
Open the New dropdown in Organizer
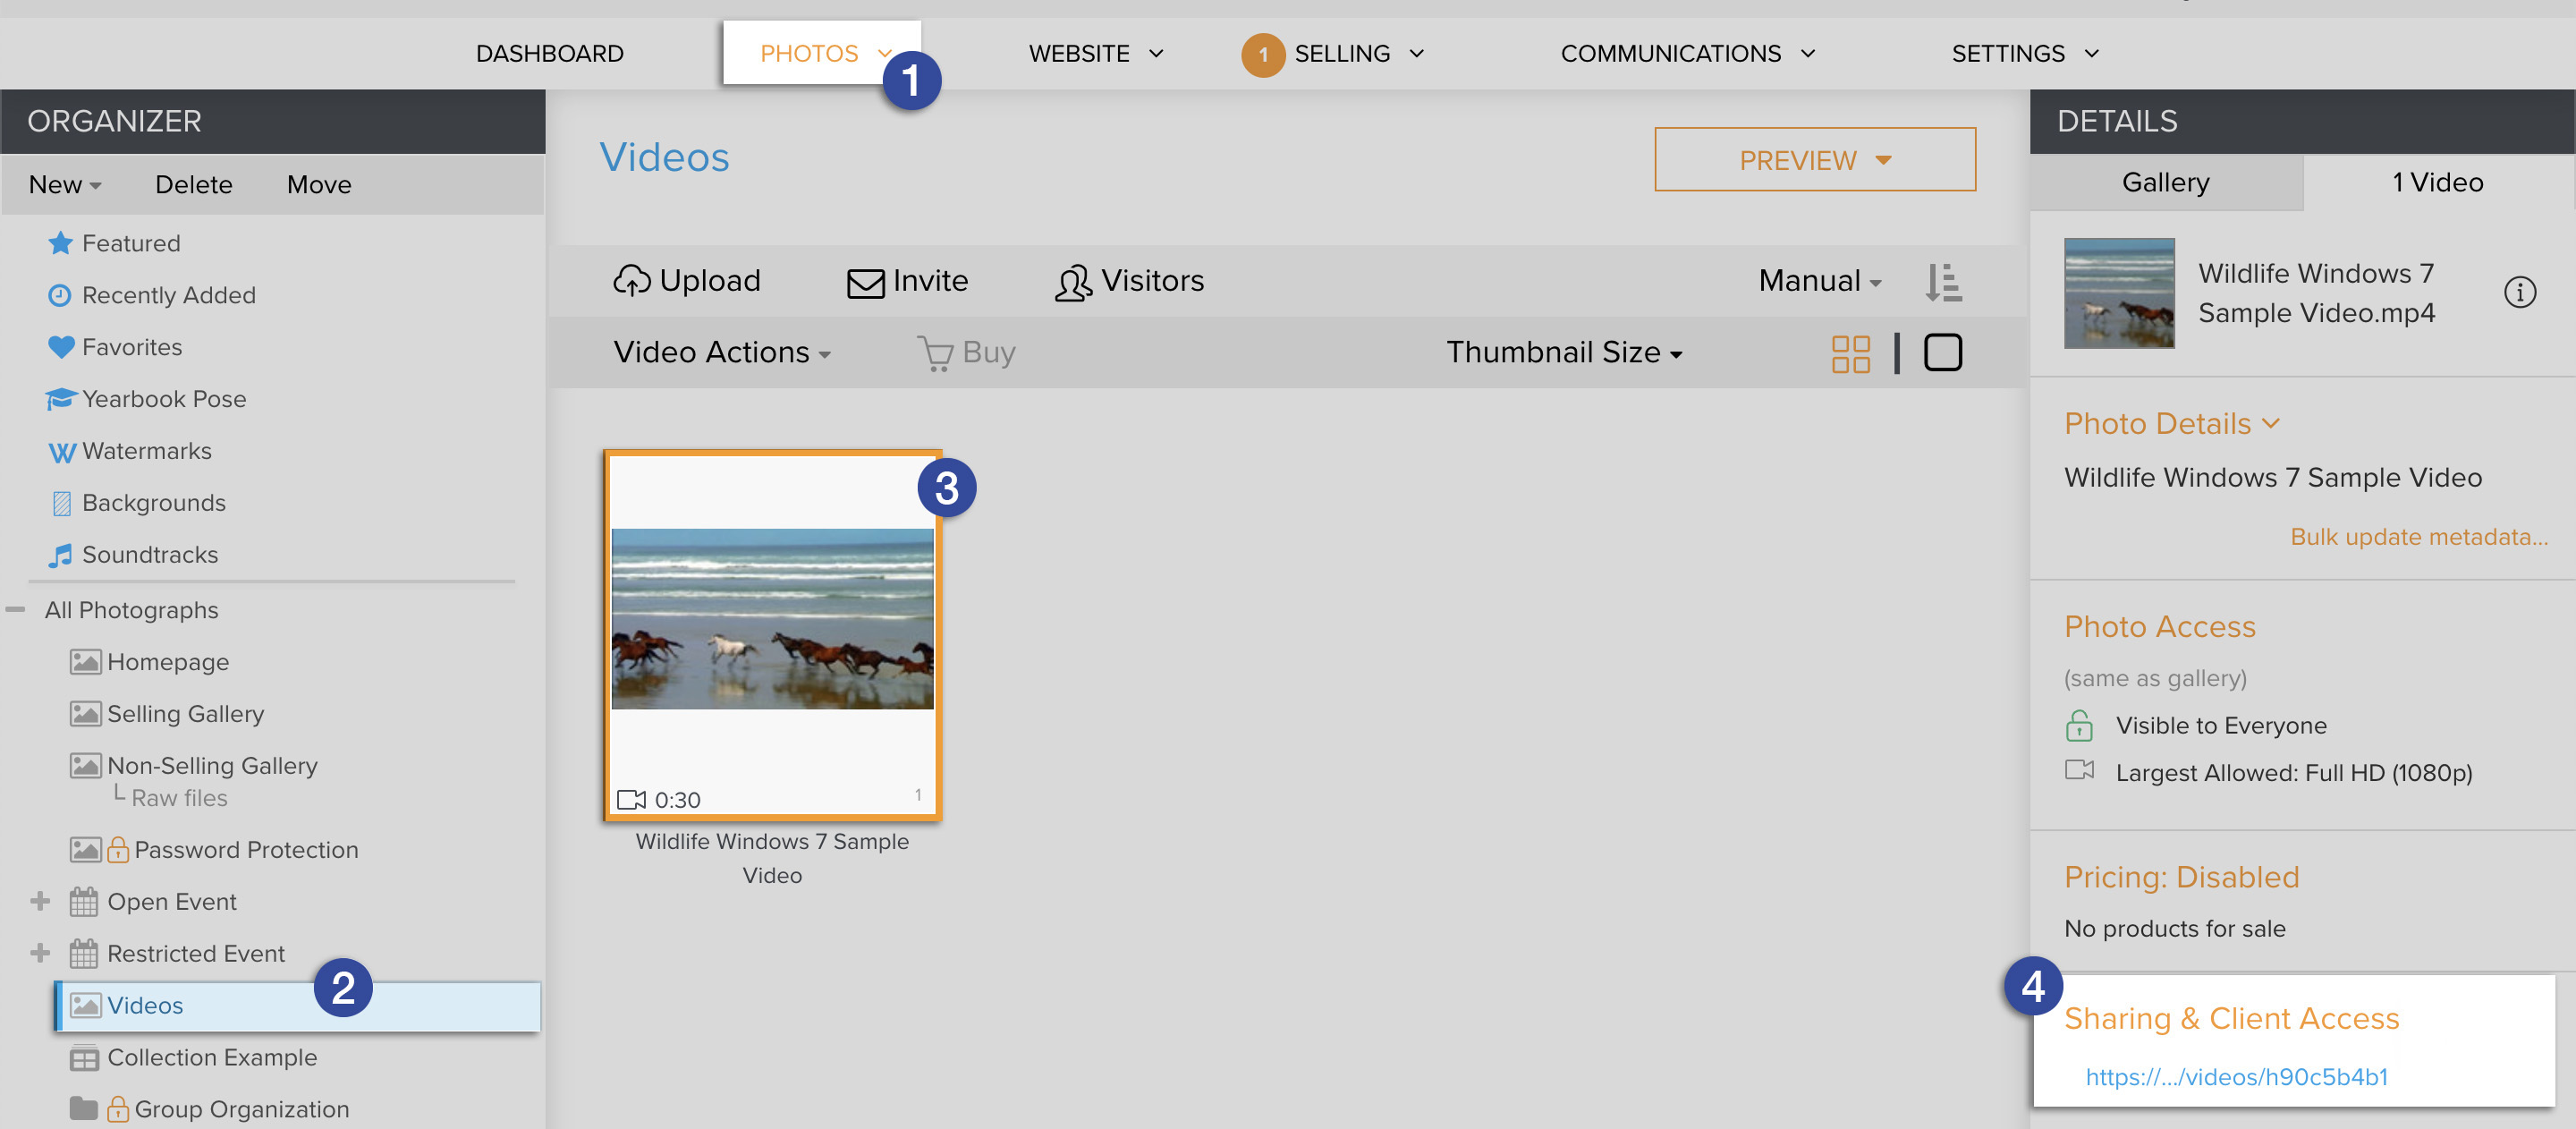pos(65,185)
